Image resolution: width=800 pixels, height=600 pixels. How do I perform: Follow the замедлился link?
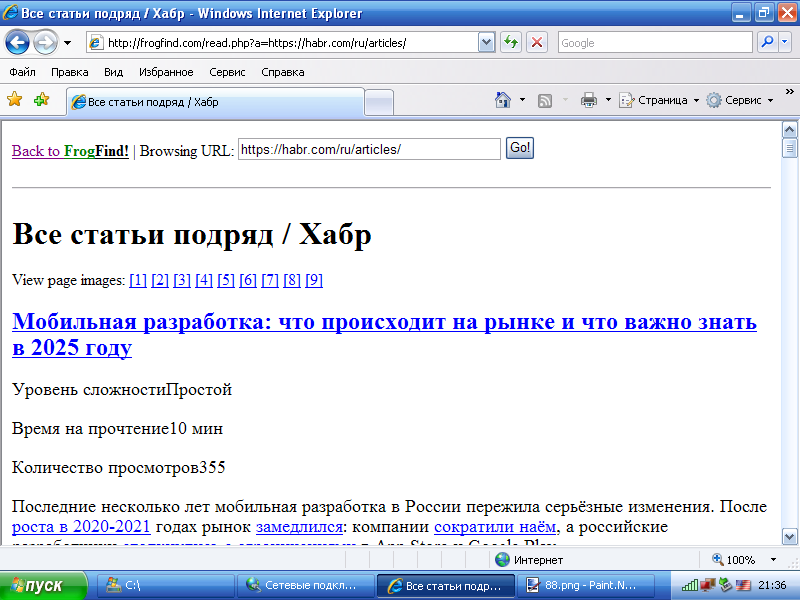[x=299, y=527]
